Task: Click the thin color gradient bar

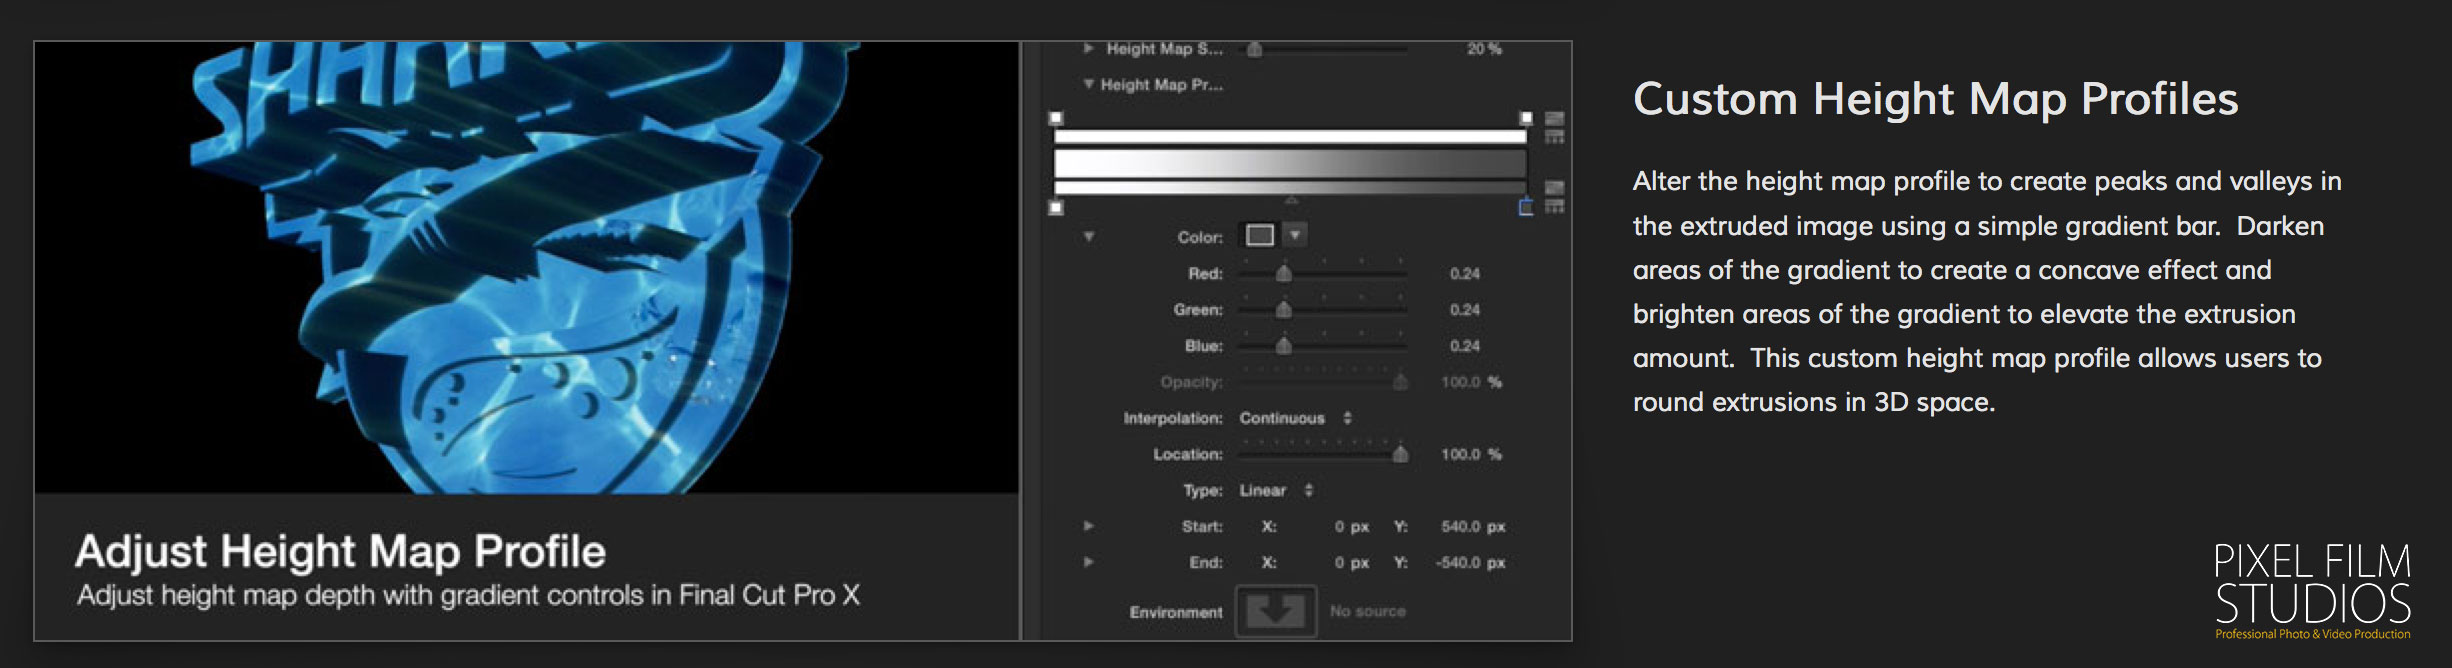Action: pyautogui.click(x=1290, y=188)
